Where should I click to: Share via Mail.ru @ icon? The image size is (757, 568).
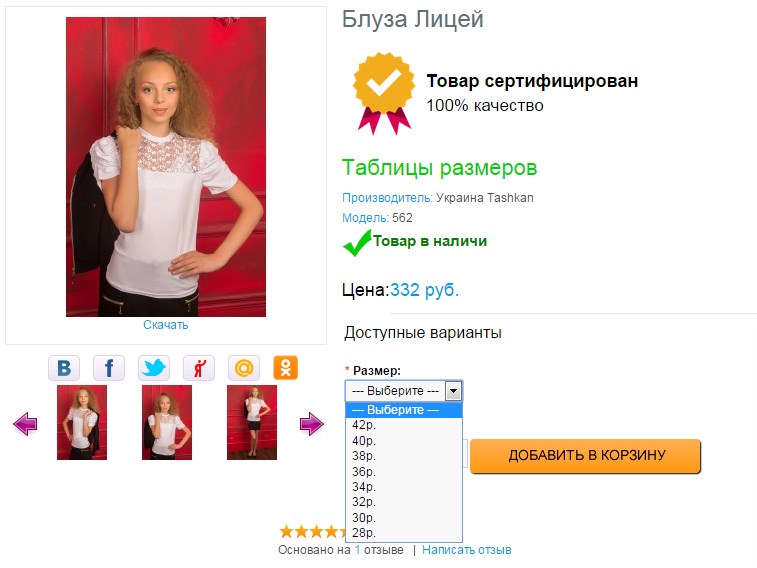pos(244,368)
